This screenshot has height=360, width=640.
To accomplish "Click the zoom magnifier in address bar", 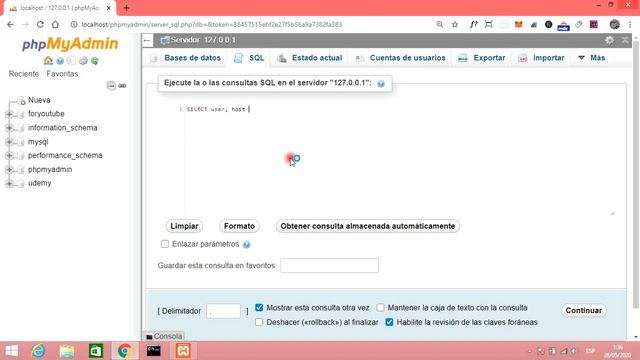I will 440,24.
